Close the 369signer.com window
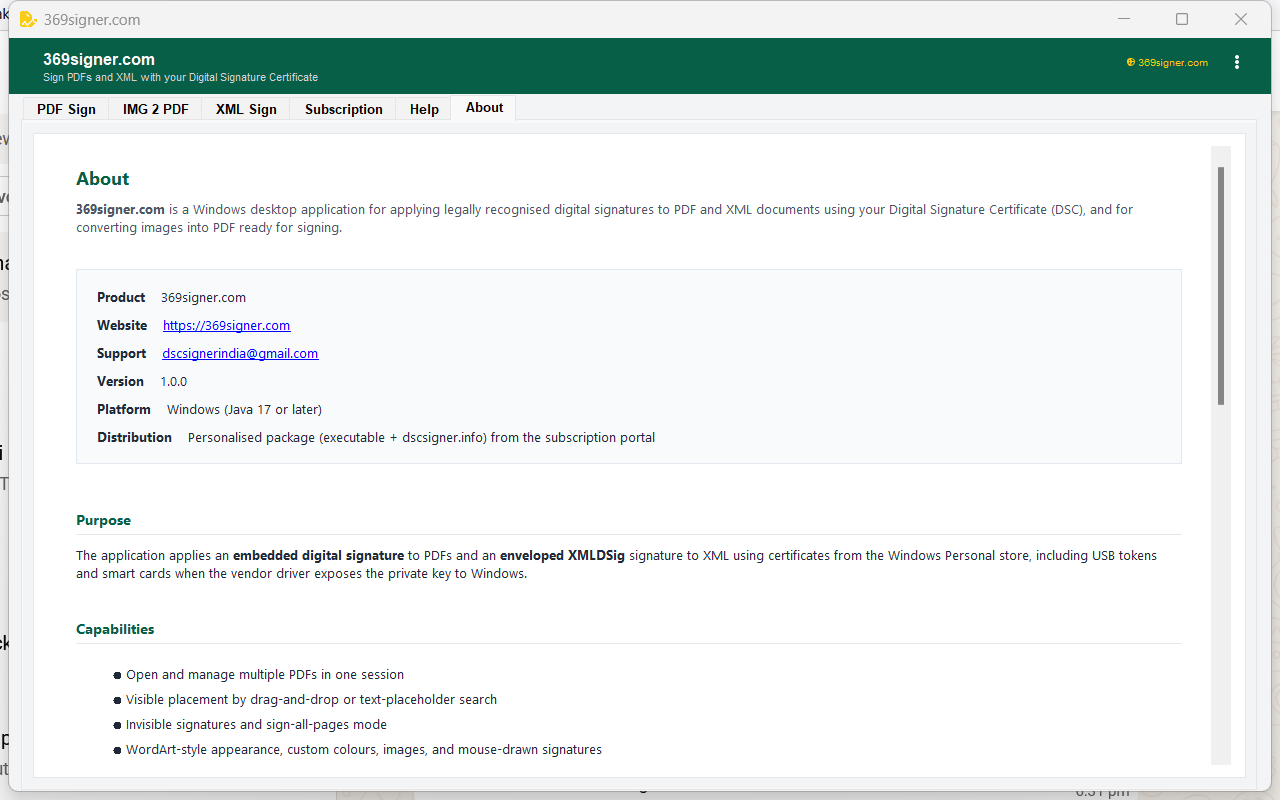1280x800 pixels. (1241, 19)
